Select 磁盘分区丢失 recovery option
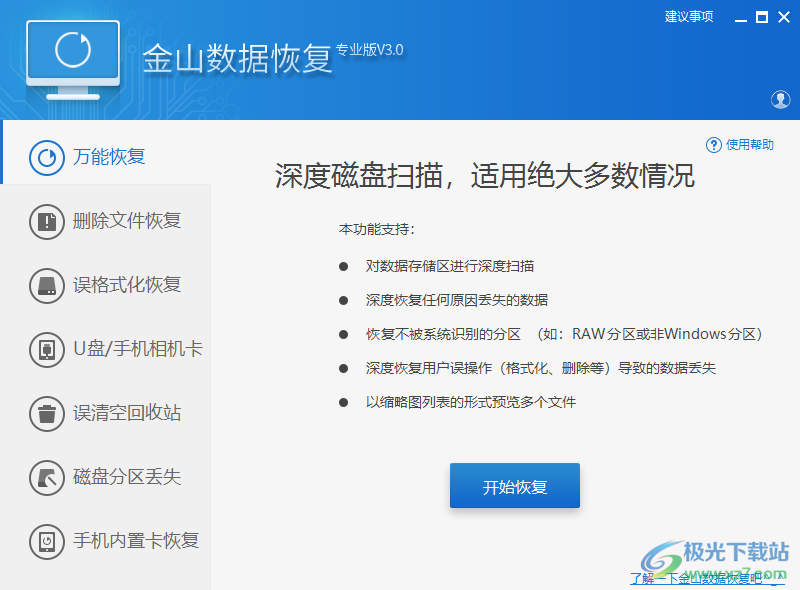 (127, 477)
